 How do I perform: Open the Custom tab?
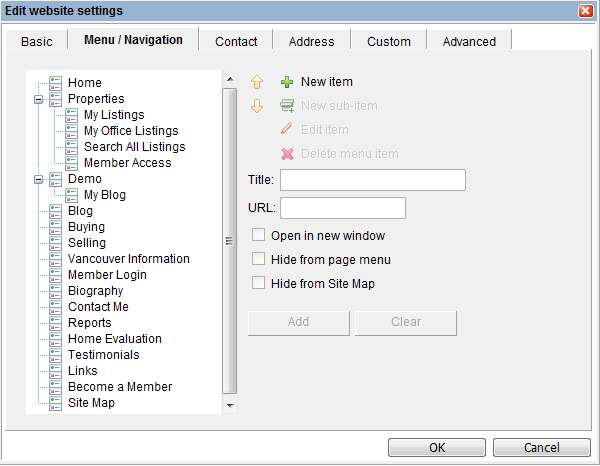click(x=389, y=41)
